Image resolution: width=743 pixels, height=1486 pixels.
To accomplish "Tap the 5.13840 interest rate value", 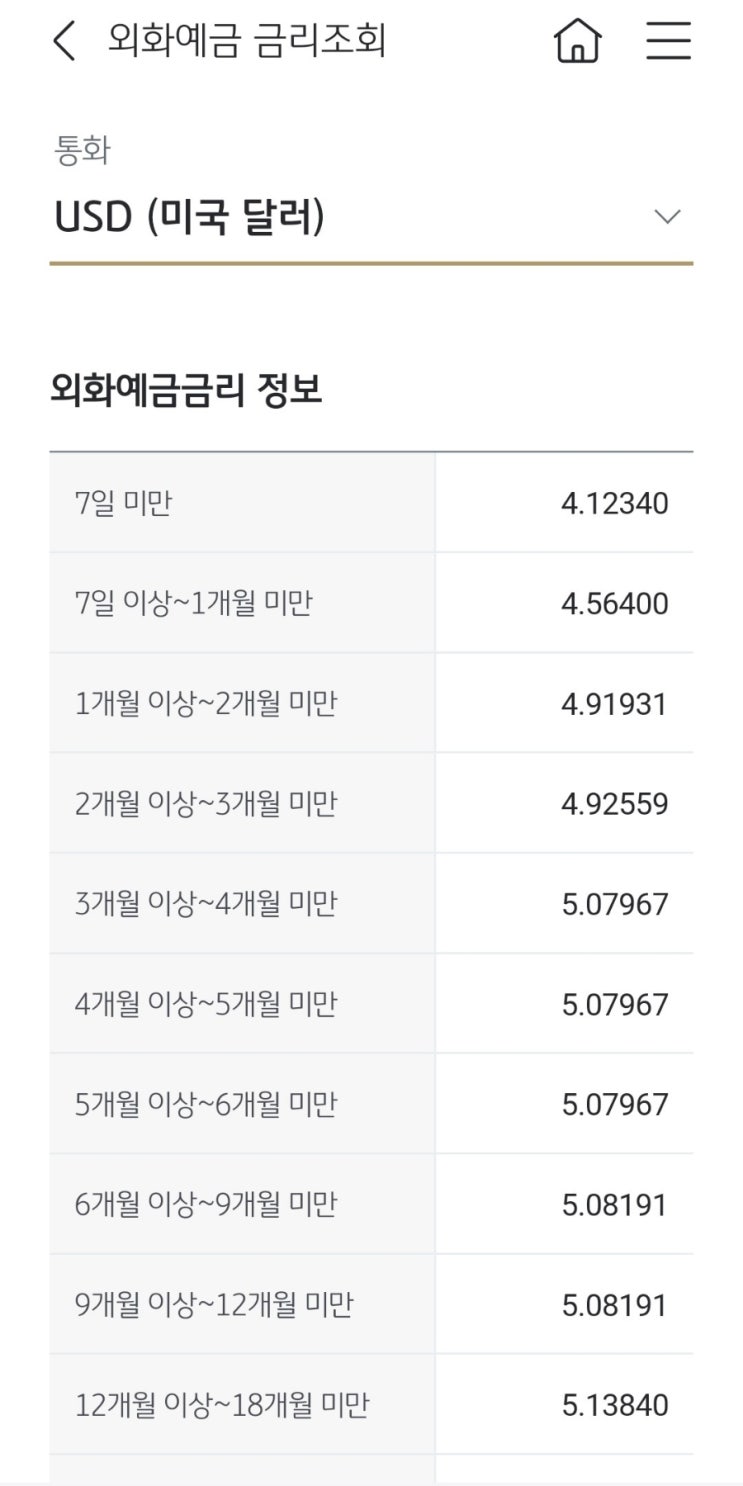I will (614, 1405).
